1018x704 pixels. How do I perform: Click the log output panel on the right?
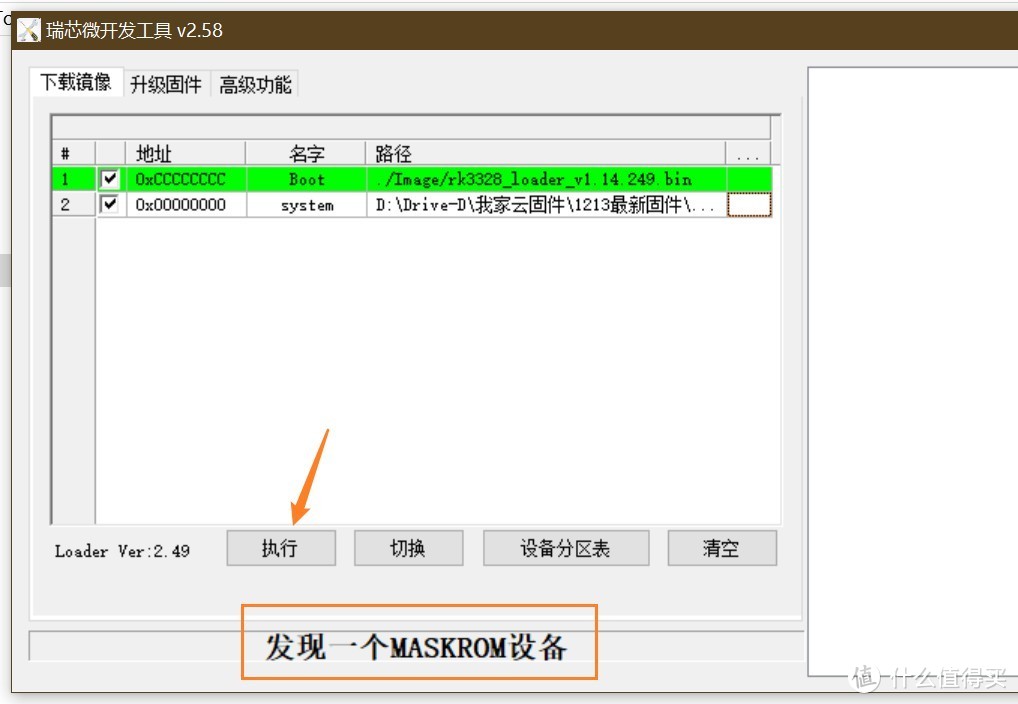click(912, 370)
